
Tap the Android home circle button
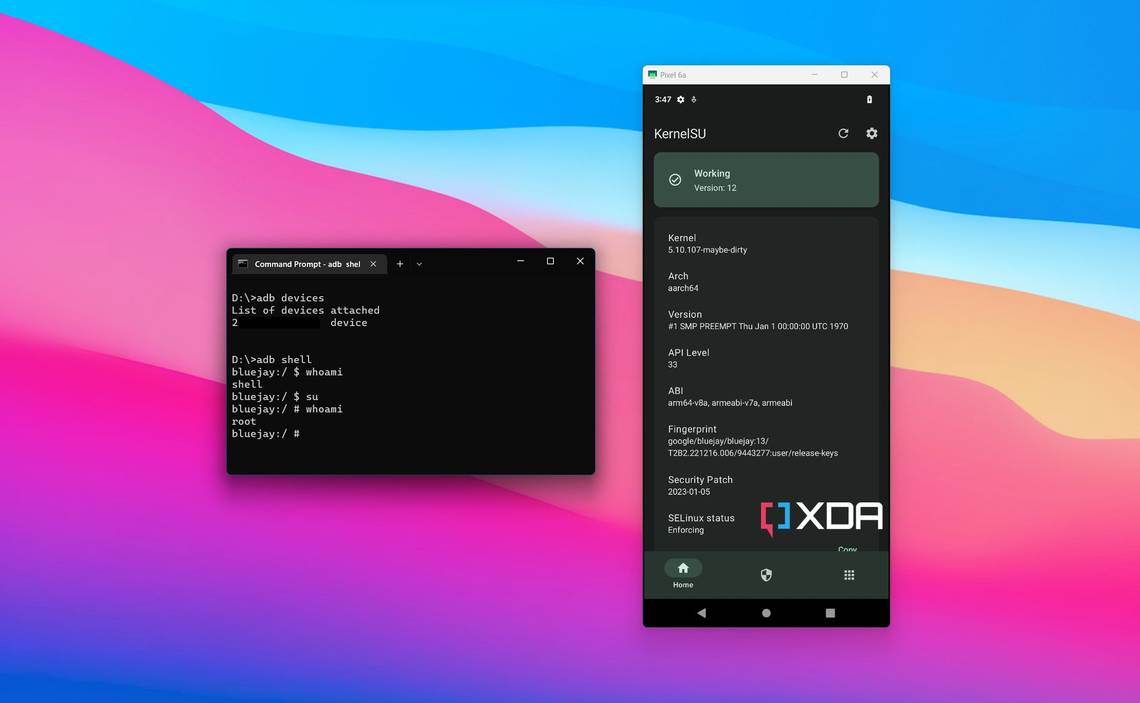click(766, 613)
